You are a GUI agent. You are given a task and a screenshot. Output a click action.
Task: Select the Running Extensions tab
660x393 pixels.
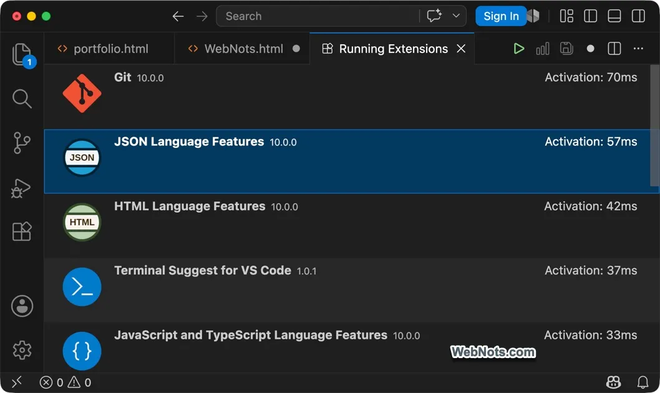pos(391,49)
